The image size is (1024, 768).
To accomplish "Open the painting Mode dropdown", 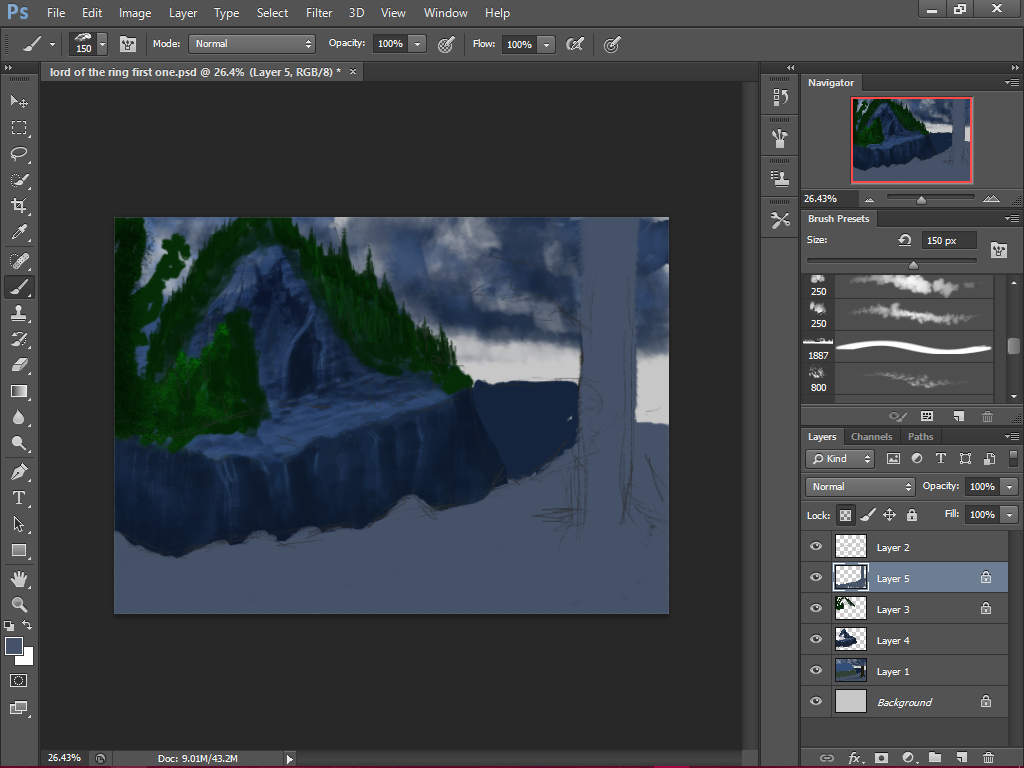I will click(x=251, y=44).
